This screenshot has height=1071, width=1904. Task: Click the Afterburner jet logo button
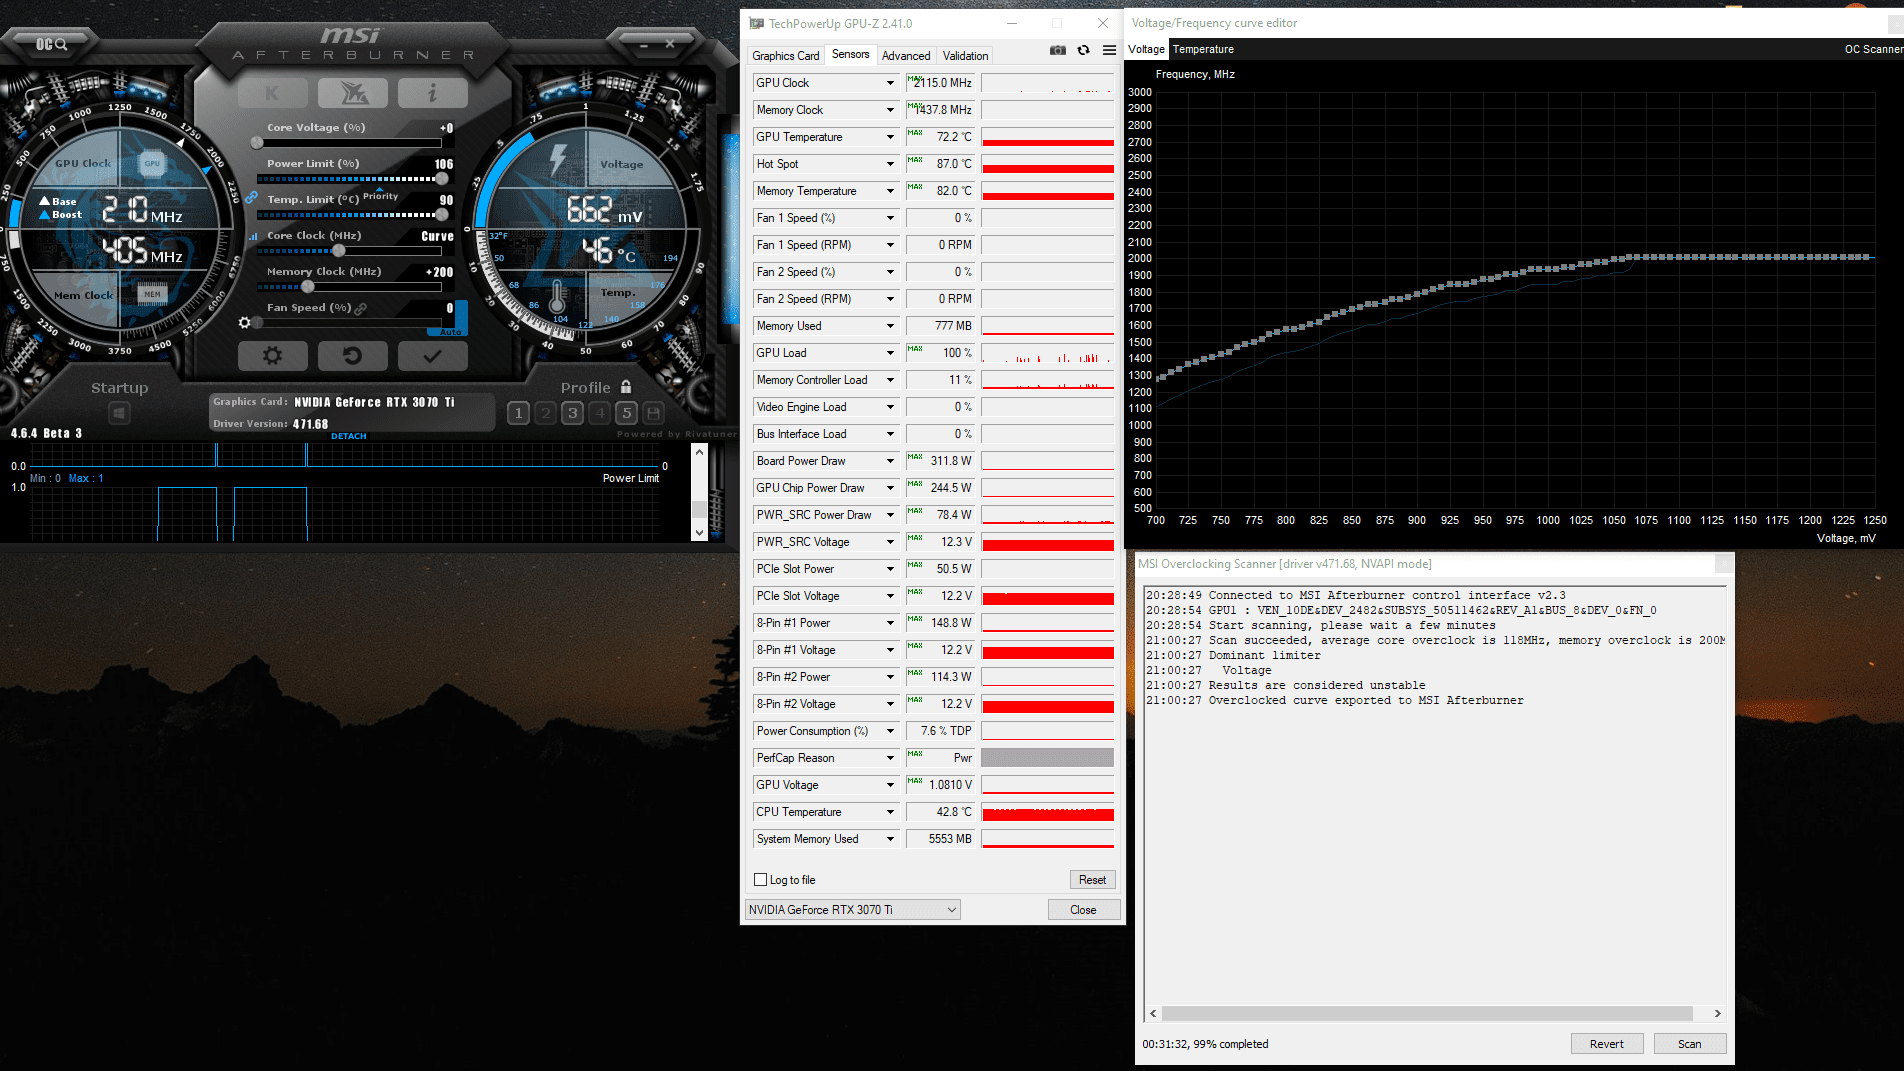(x=352, y=93)
